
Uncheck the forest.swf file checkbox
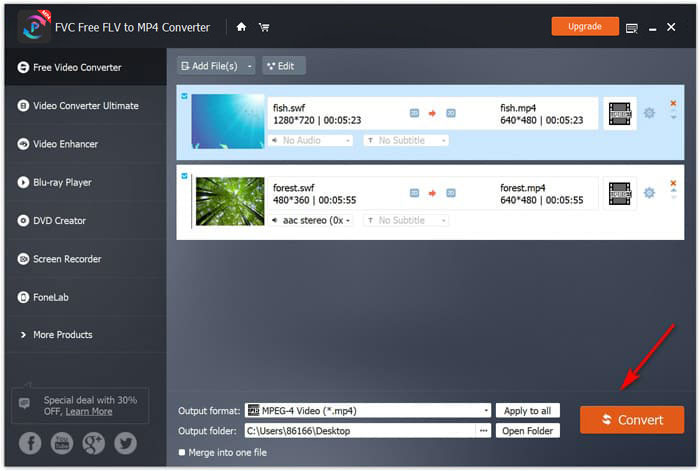point(184,176)
